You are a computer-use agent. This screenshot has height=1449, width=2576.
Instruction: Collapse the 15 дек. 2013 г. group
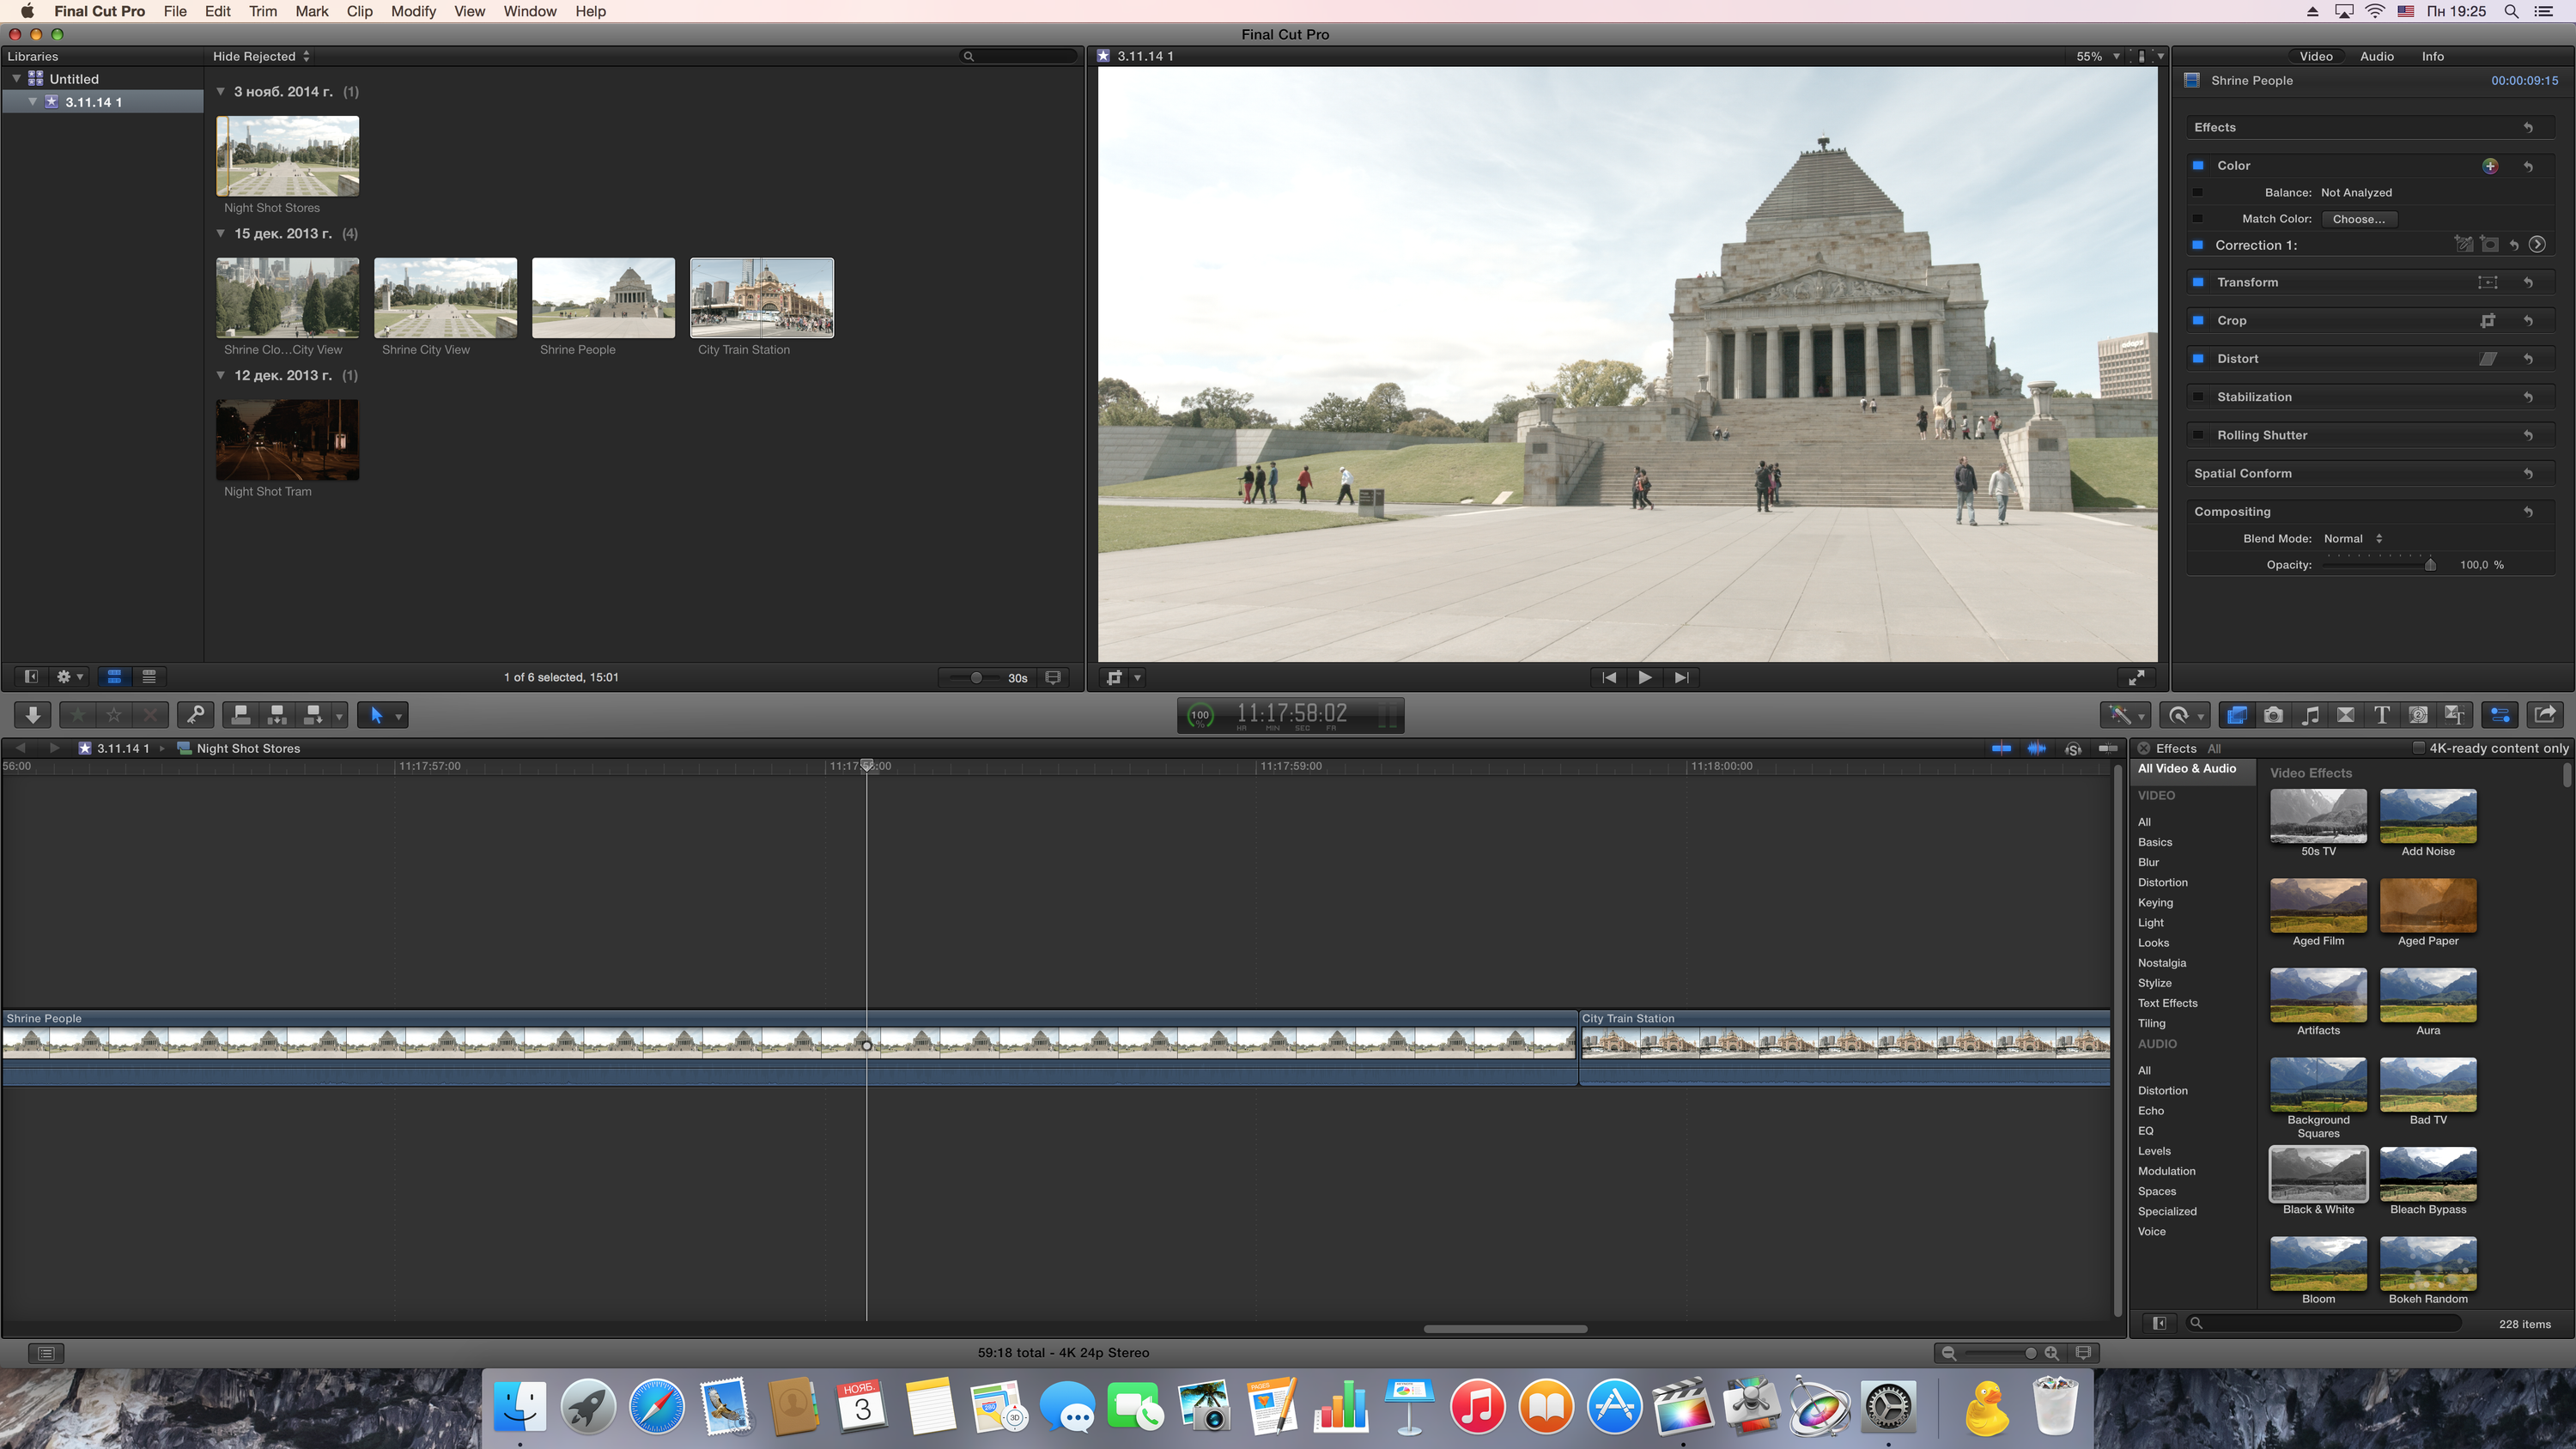pyautogui.click(x=221, y=234)
